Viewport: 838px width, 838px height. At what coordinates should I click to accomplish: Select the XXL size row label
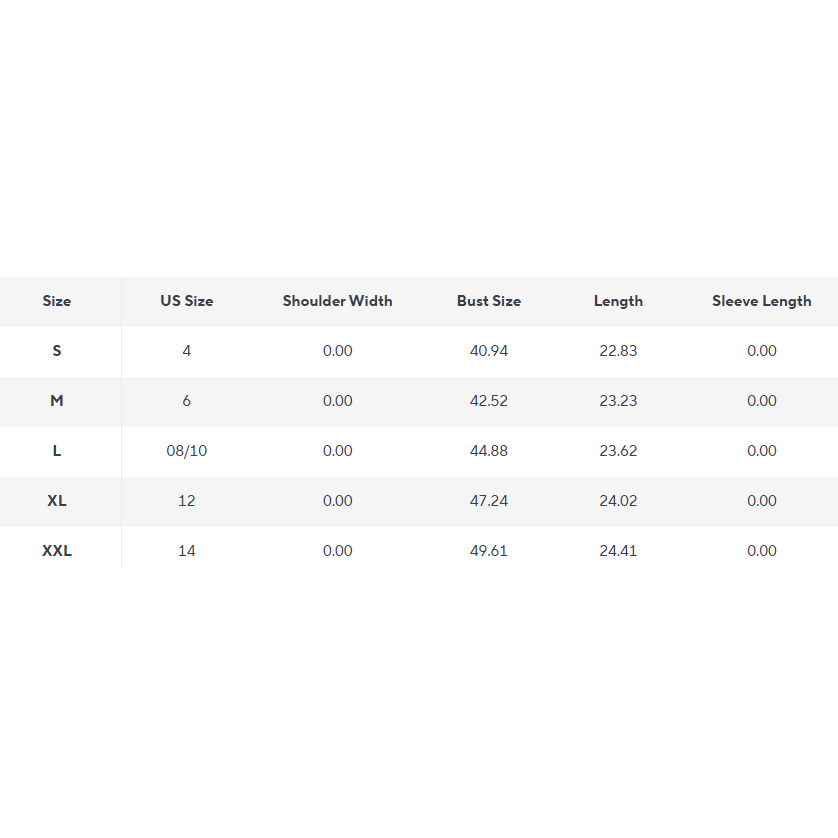(57, 551)
